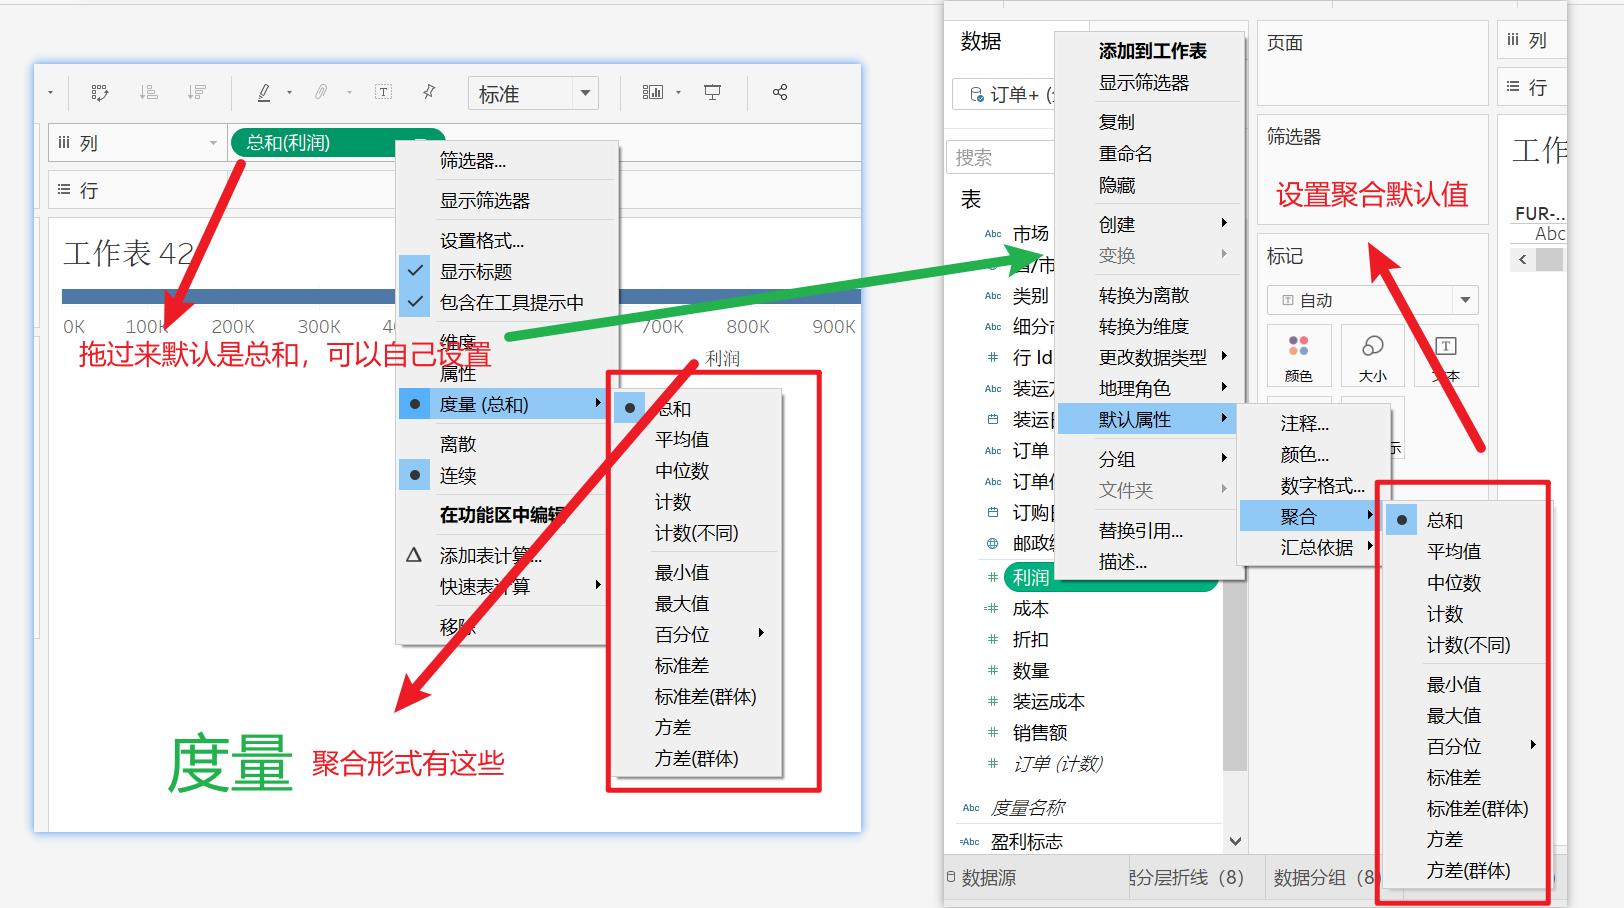
Task: Click the number icon beside 销售额
Action: pyautogui.click(x=993, y=732)
